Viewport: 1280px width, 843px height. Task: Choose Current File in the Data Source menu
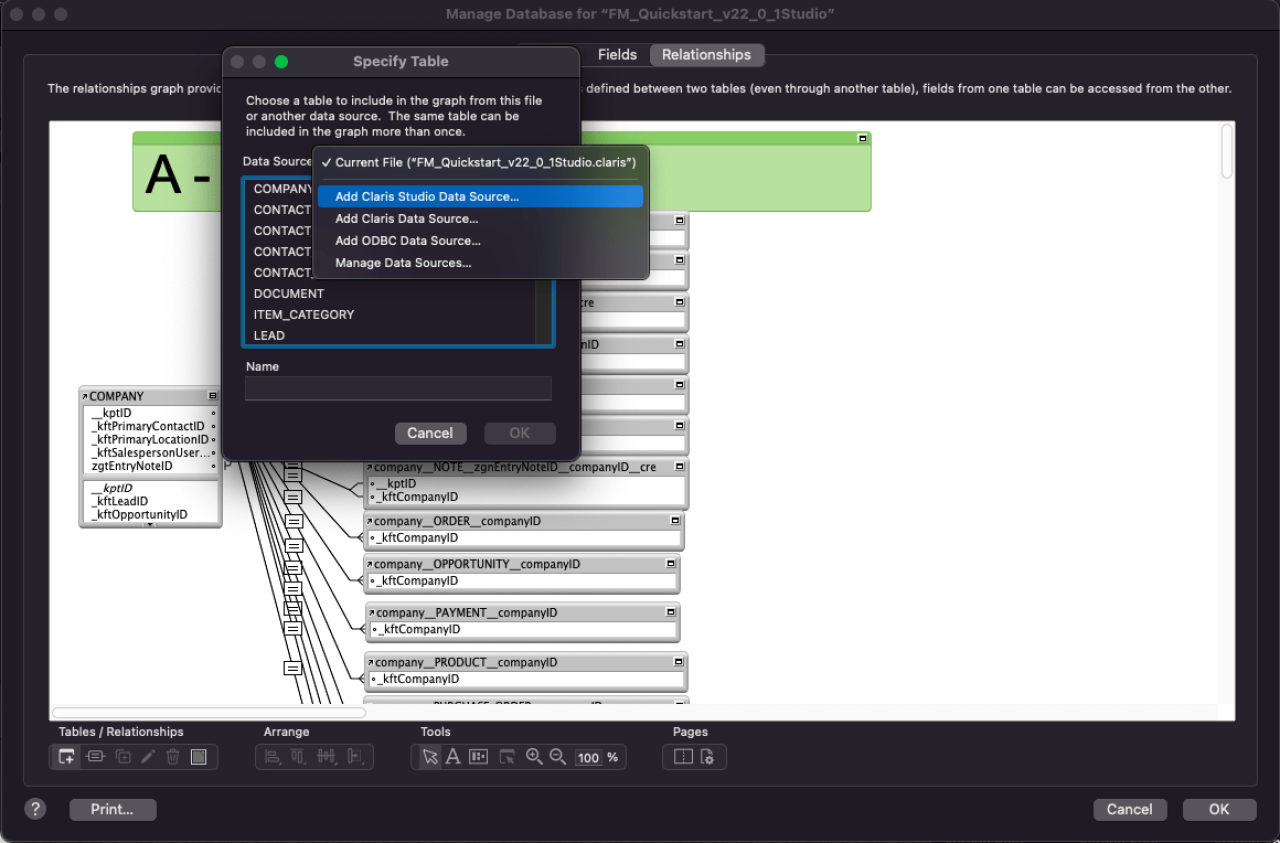click(480, 162)
